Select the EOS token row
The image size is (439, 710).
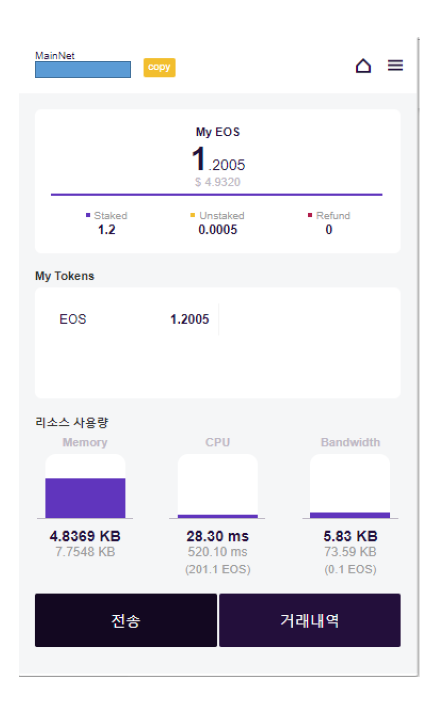click(134, 319)
